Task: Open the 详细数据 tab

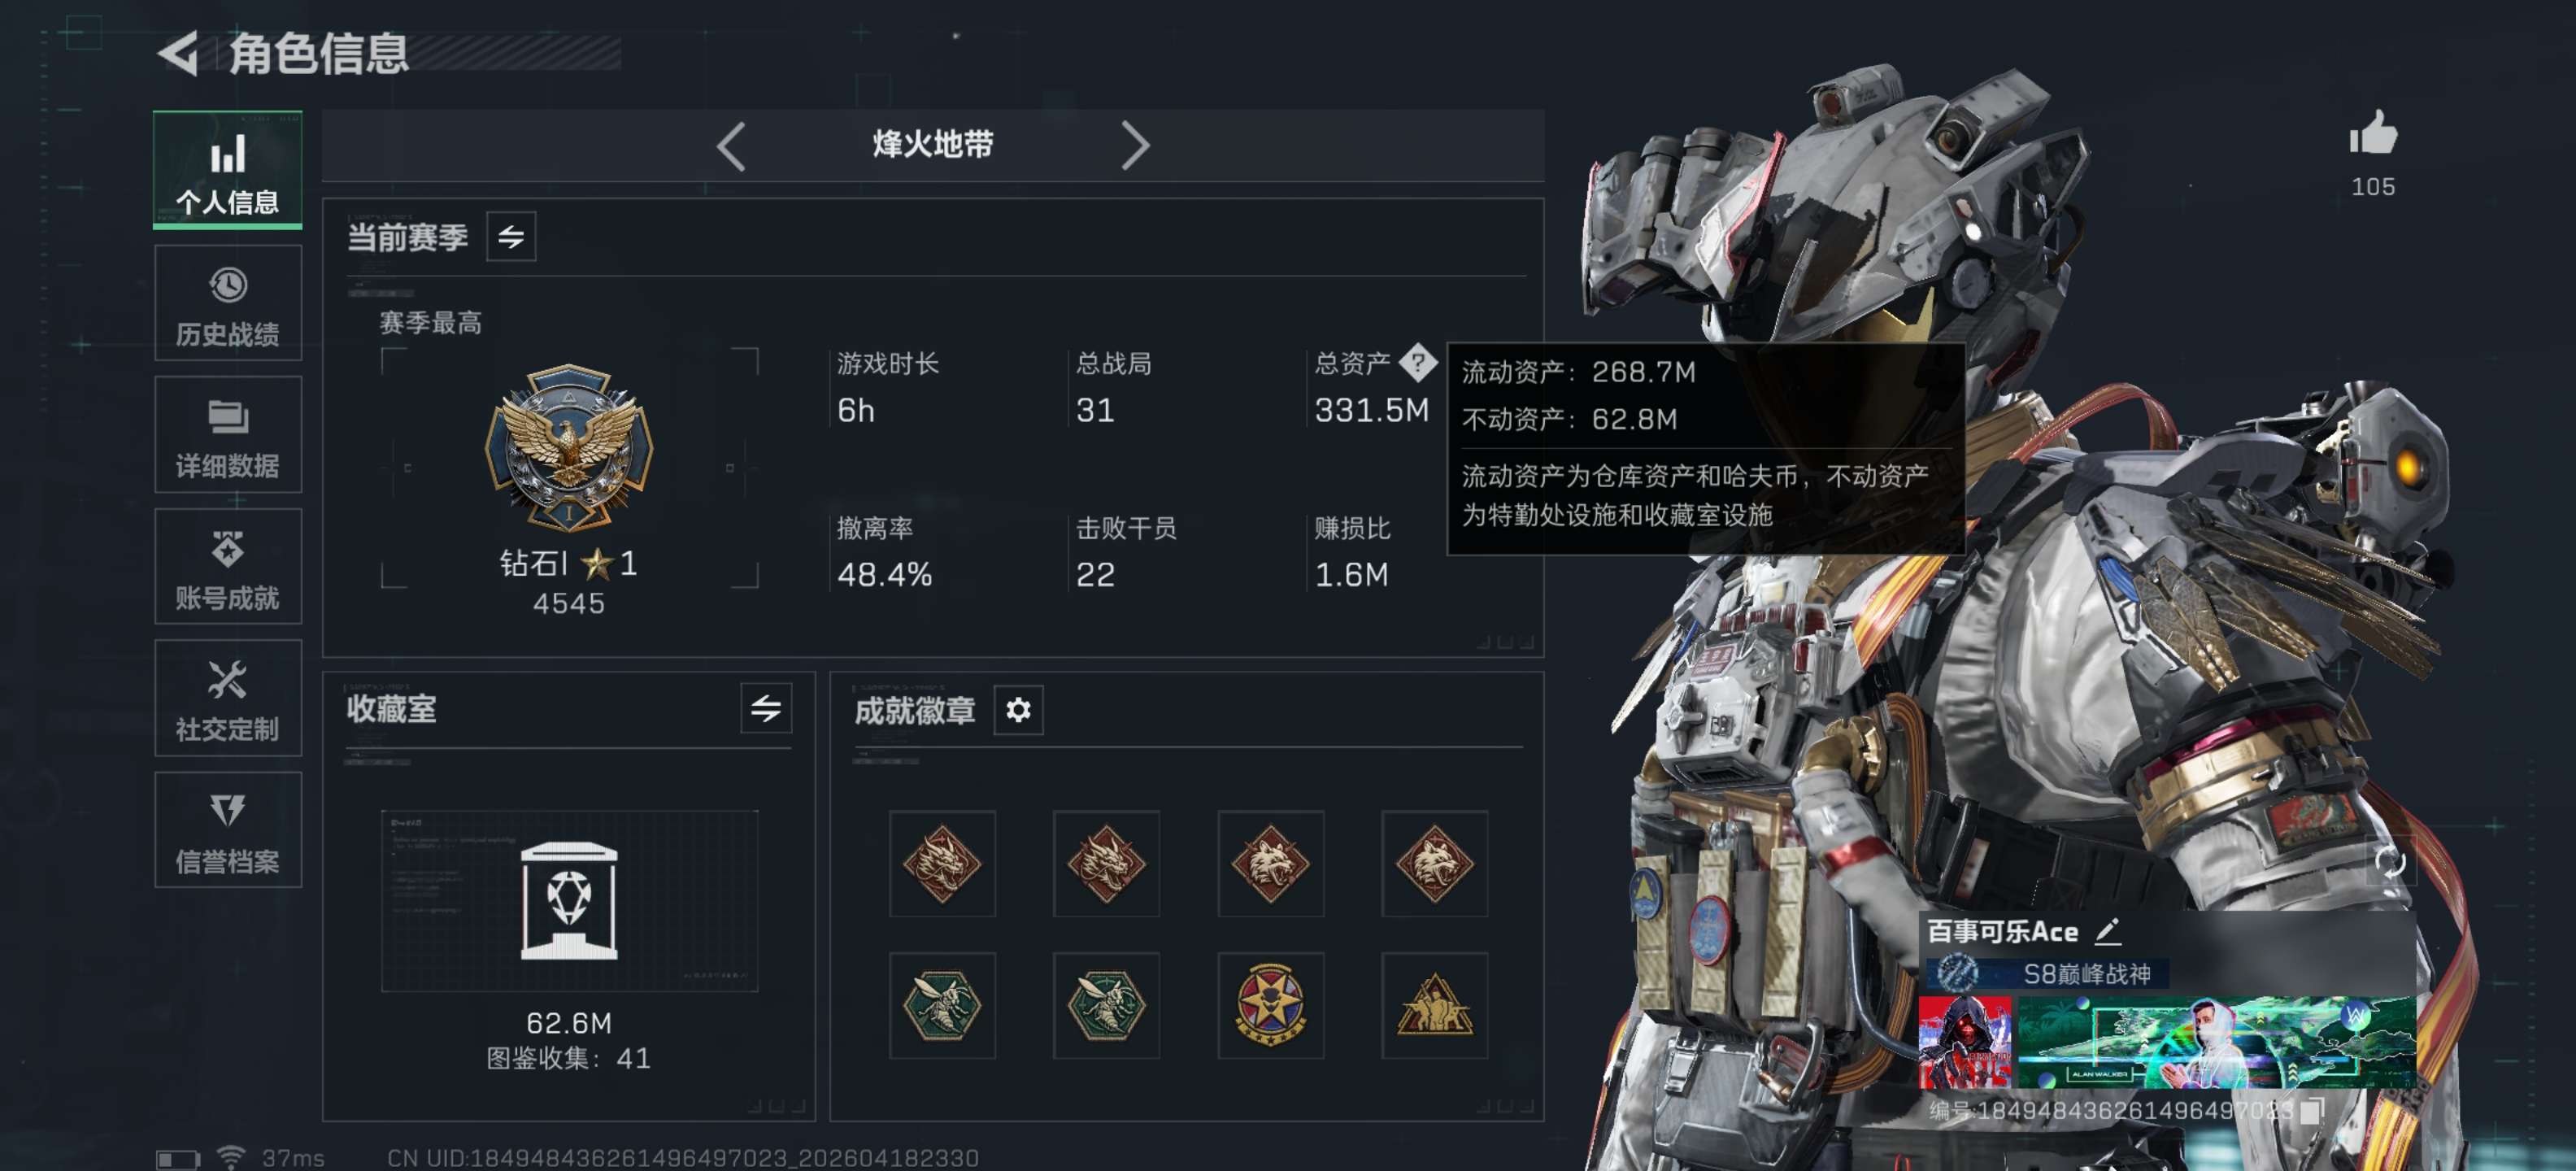Action: click(x=228, y=435)
